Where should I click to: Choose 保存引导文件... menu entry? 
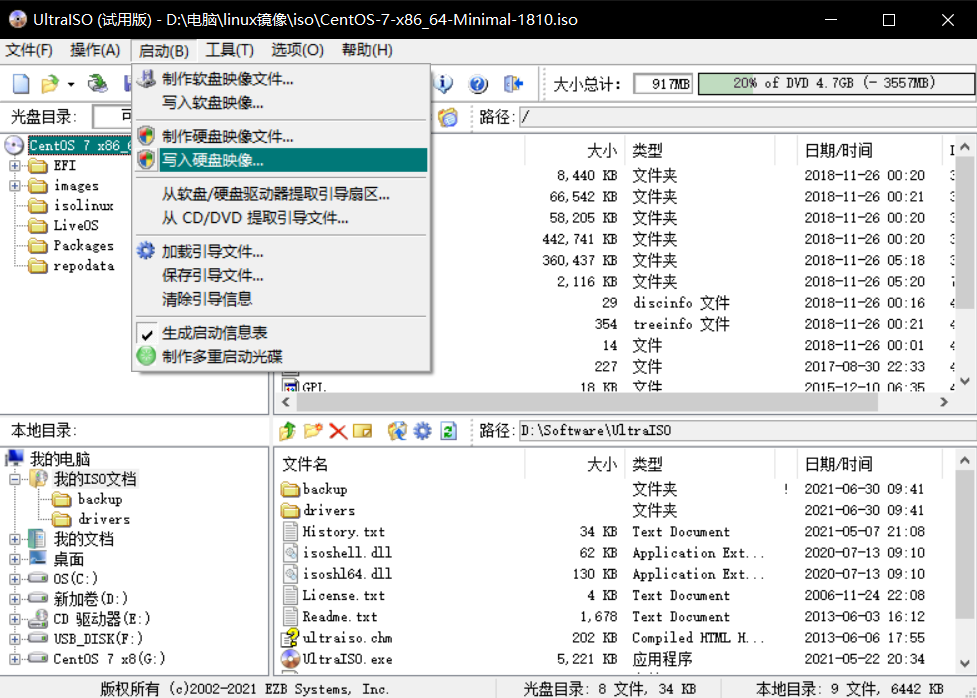(281, 275)
